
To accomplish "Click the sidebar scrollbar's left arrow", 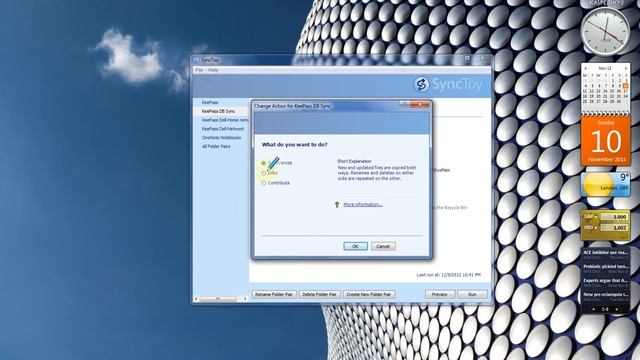I will click(x=196, y=299).
